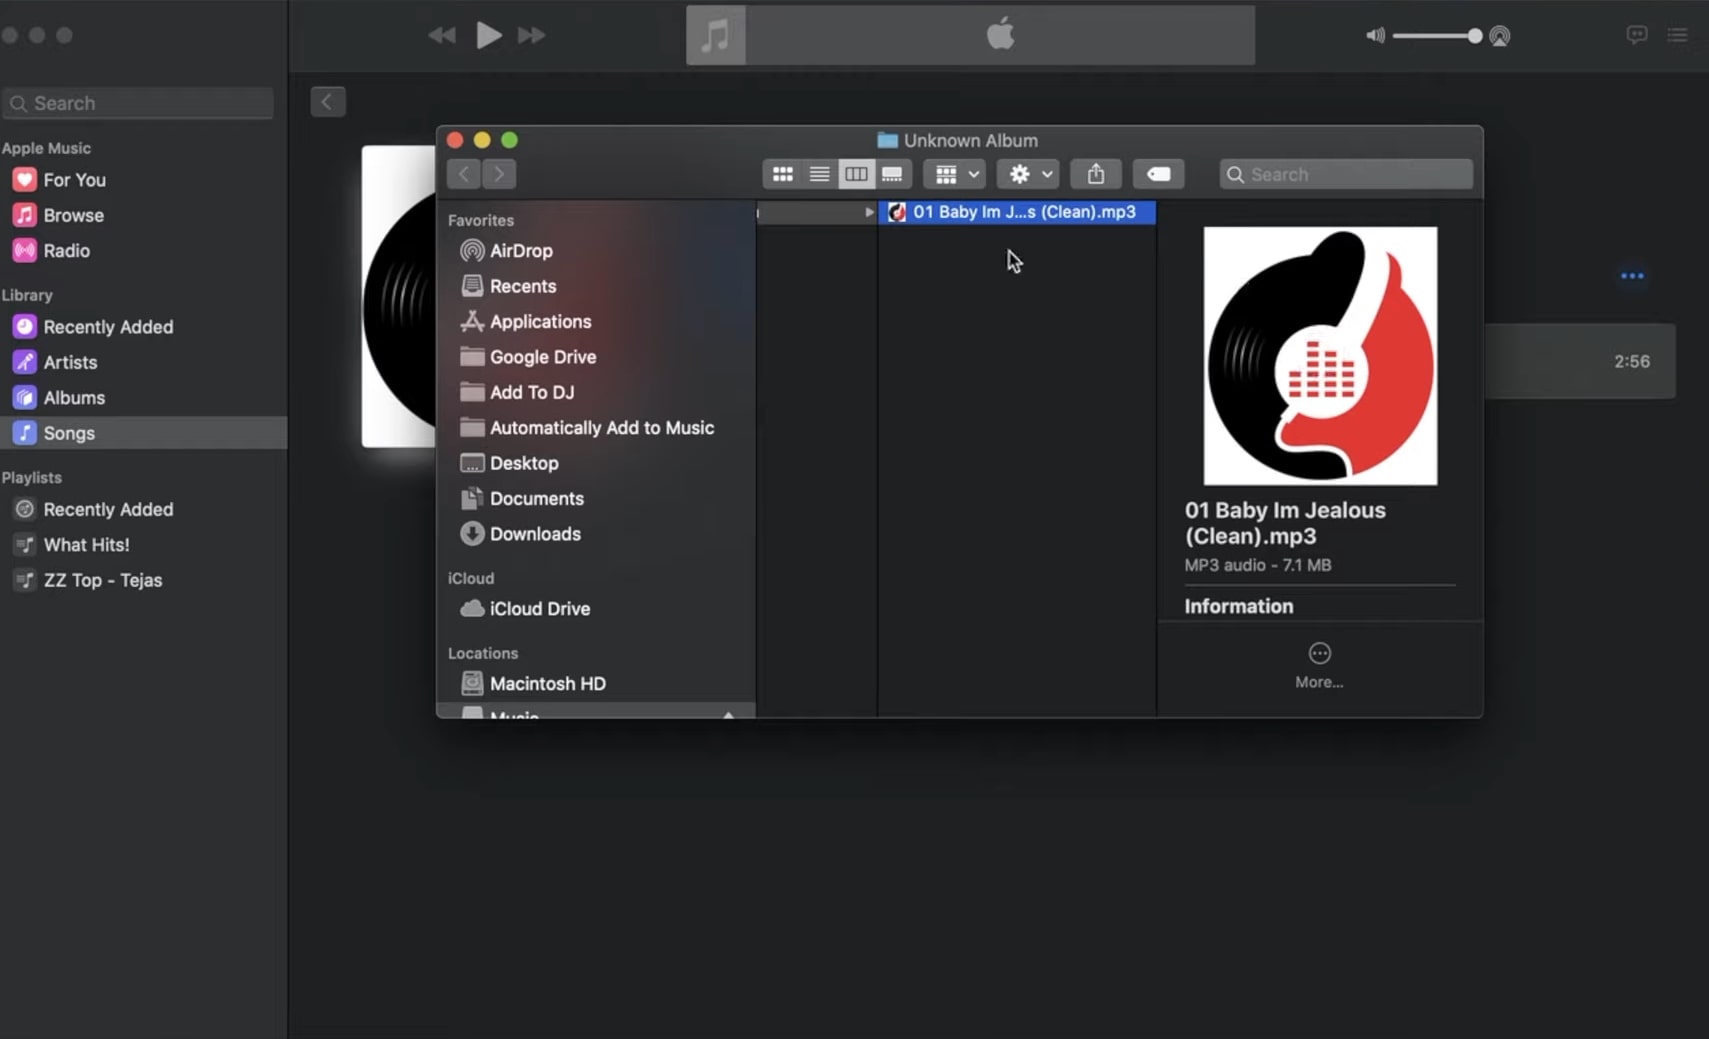Open Desktop in Finder sidebar
Image resolution: width=1709 pixels, height=1039 pixels.
(509, 463)
